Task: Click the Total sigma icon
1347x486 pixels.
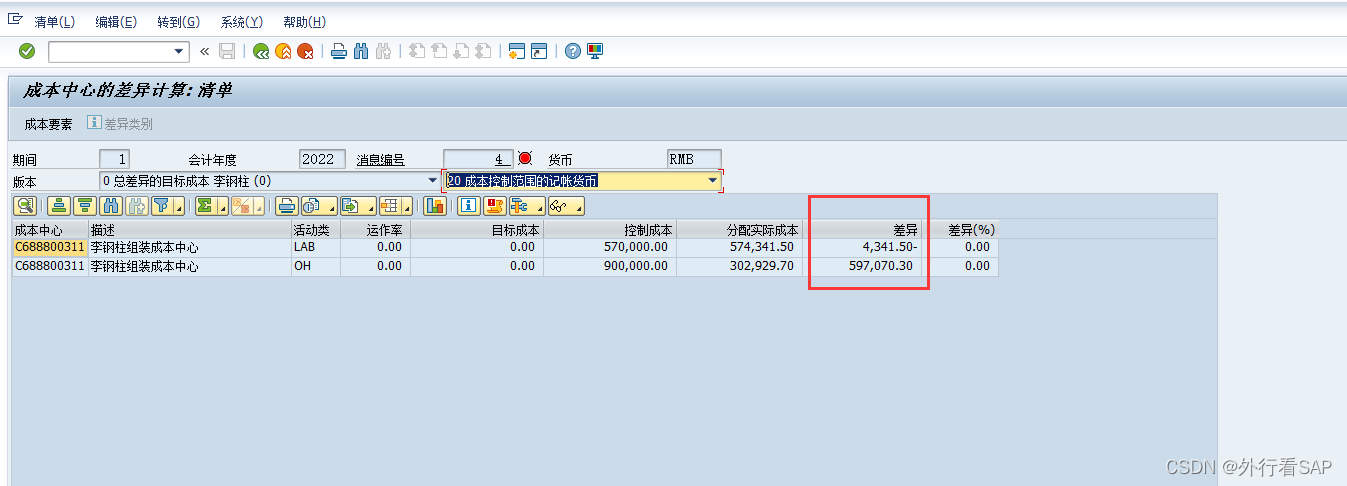Action: coord(205,206)
